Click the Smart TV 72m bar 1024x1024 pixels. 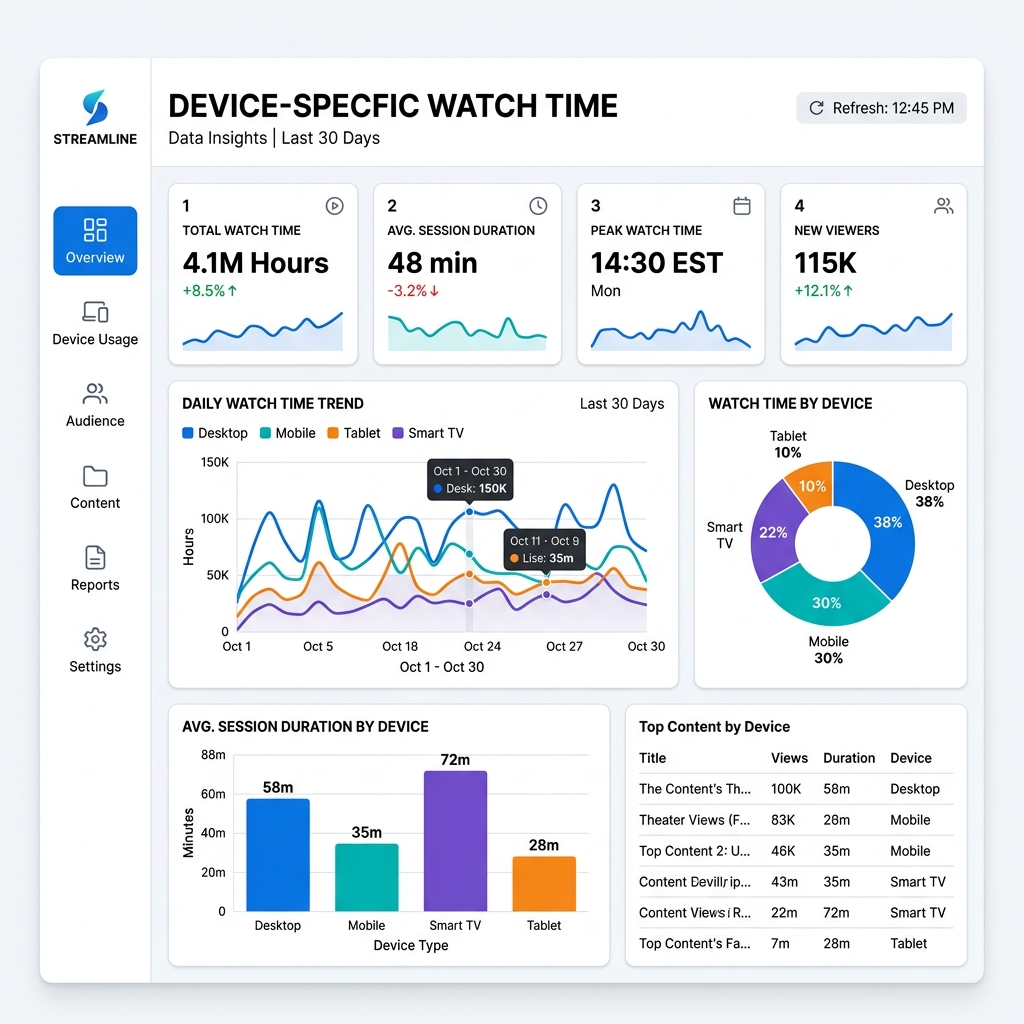(x=455, y=840)
